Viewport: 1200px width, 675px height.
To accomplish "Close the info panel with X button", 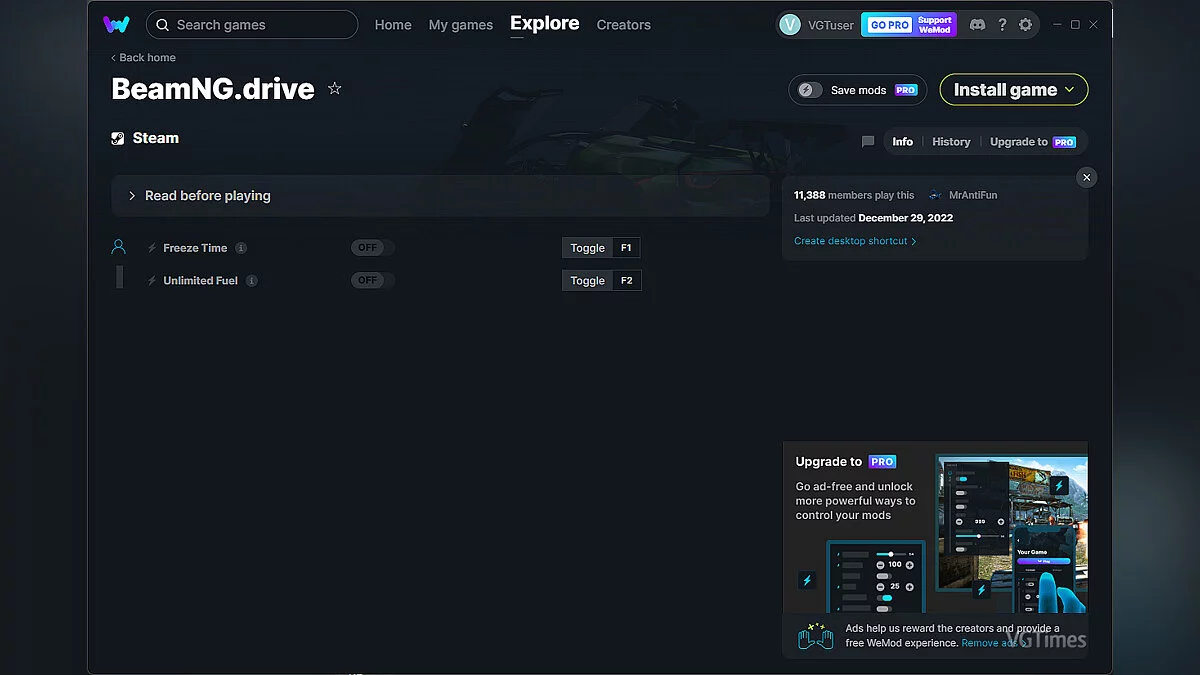I will pos(1087,177).
